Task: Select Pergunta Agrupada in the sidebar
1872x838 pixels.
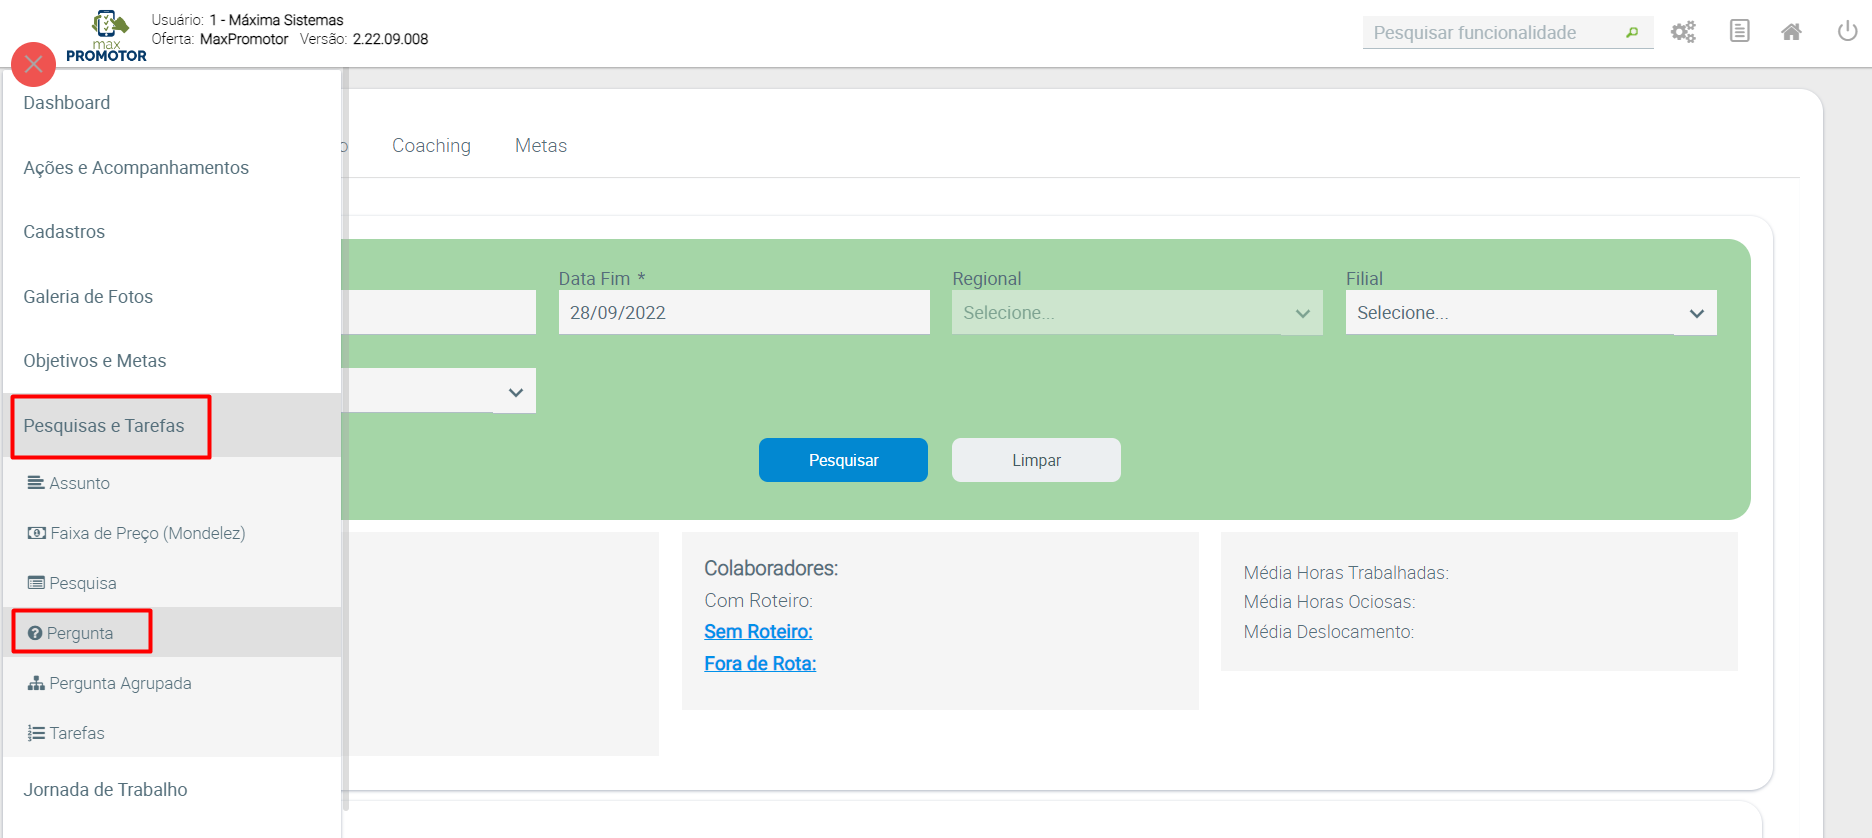Action: (120, 683)
